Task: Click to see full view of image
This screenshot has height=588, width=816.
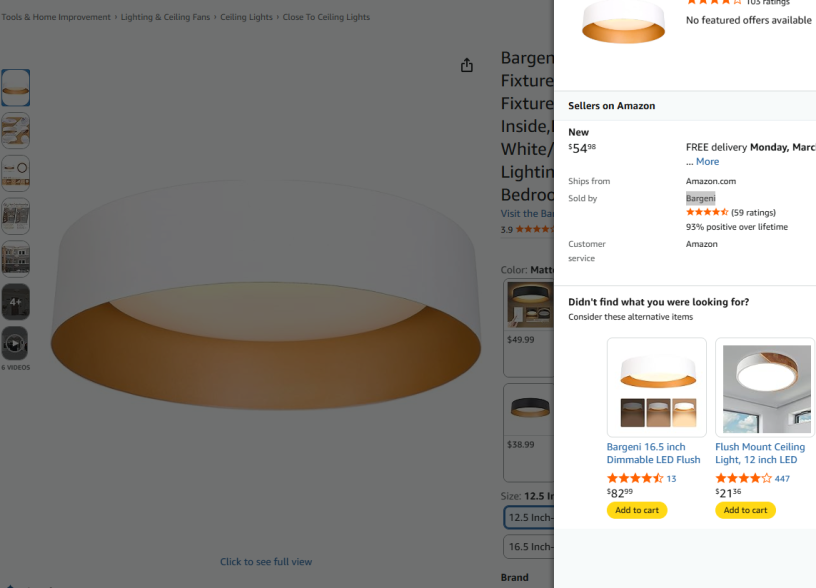Action: click(x=266, y=562)
